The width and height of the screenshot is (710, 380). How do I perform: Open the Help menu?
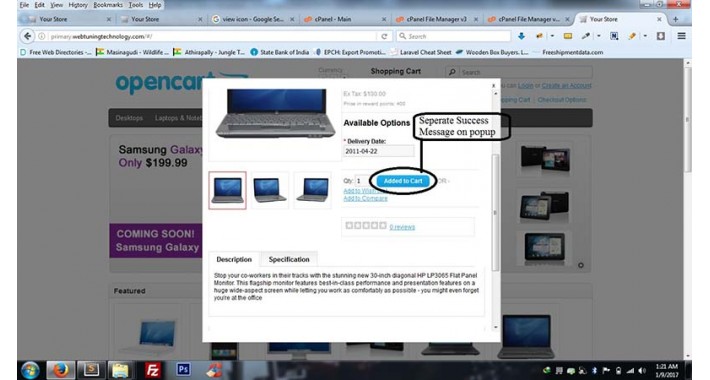(x=155, y=5)
